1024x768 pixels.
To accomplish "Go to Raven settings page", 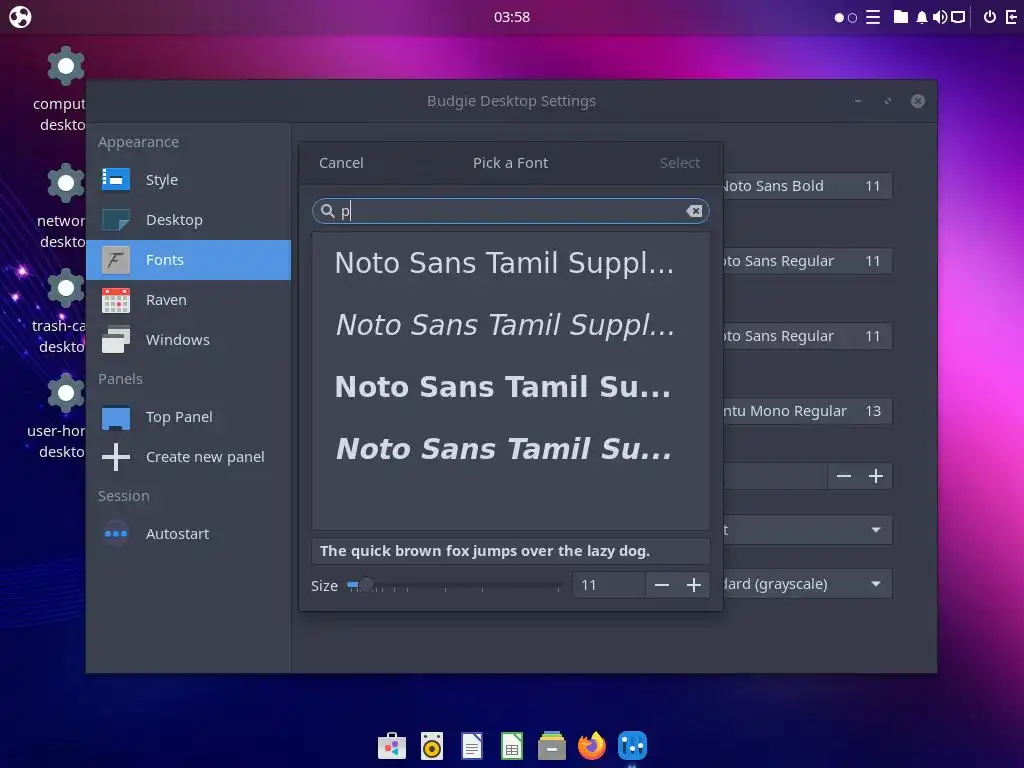I will [189, 300].
